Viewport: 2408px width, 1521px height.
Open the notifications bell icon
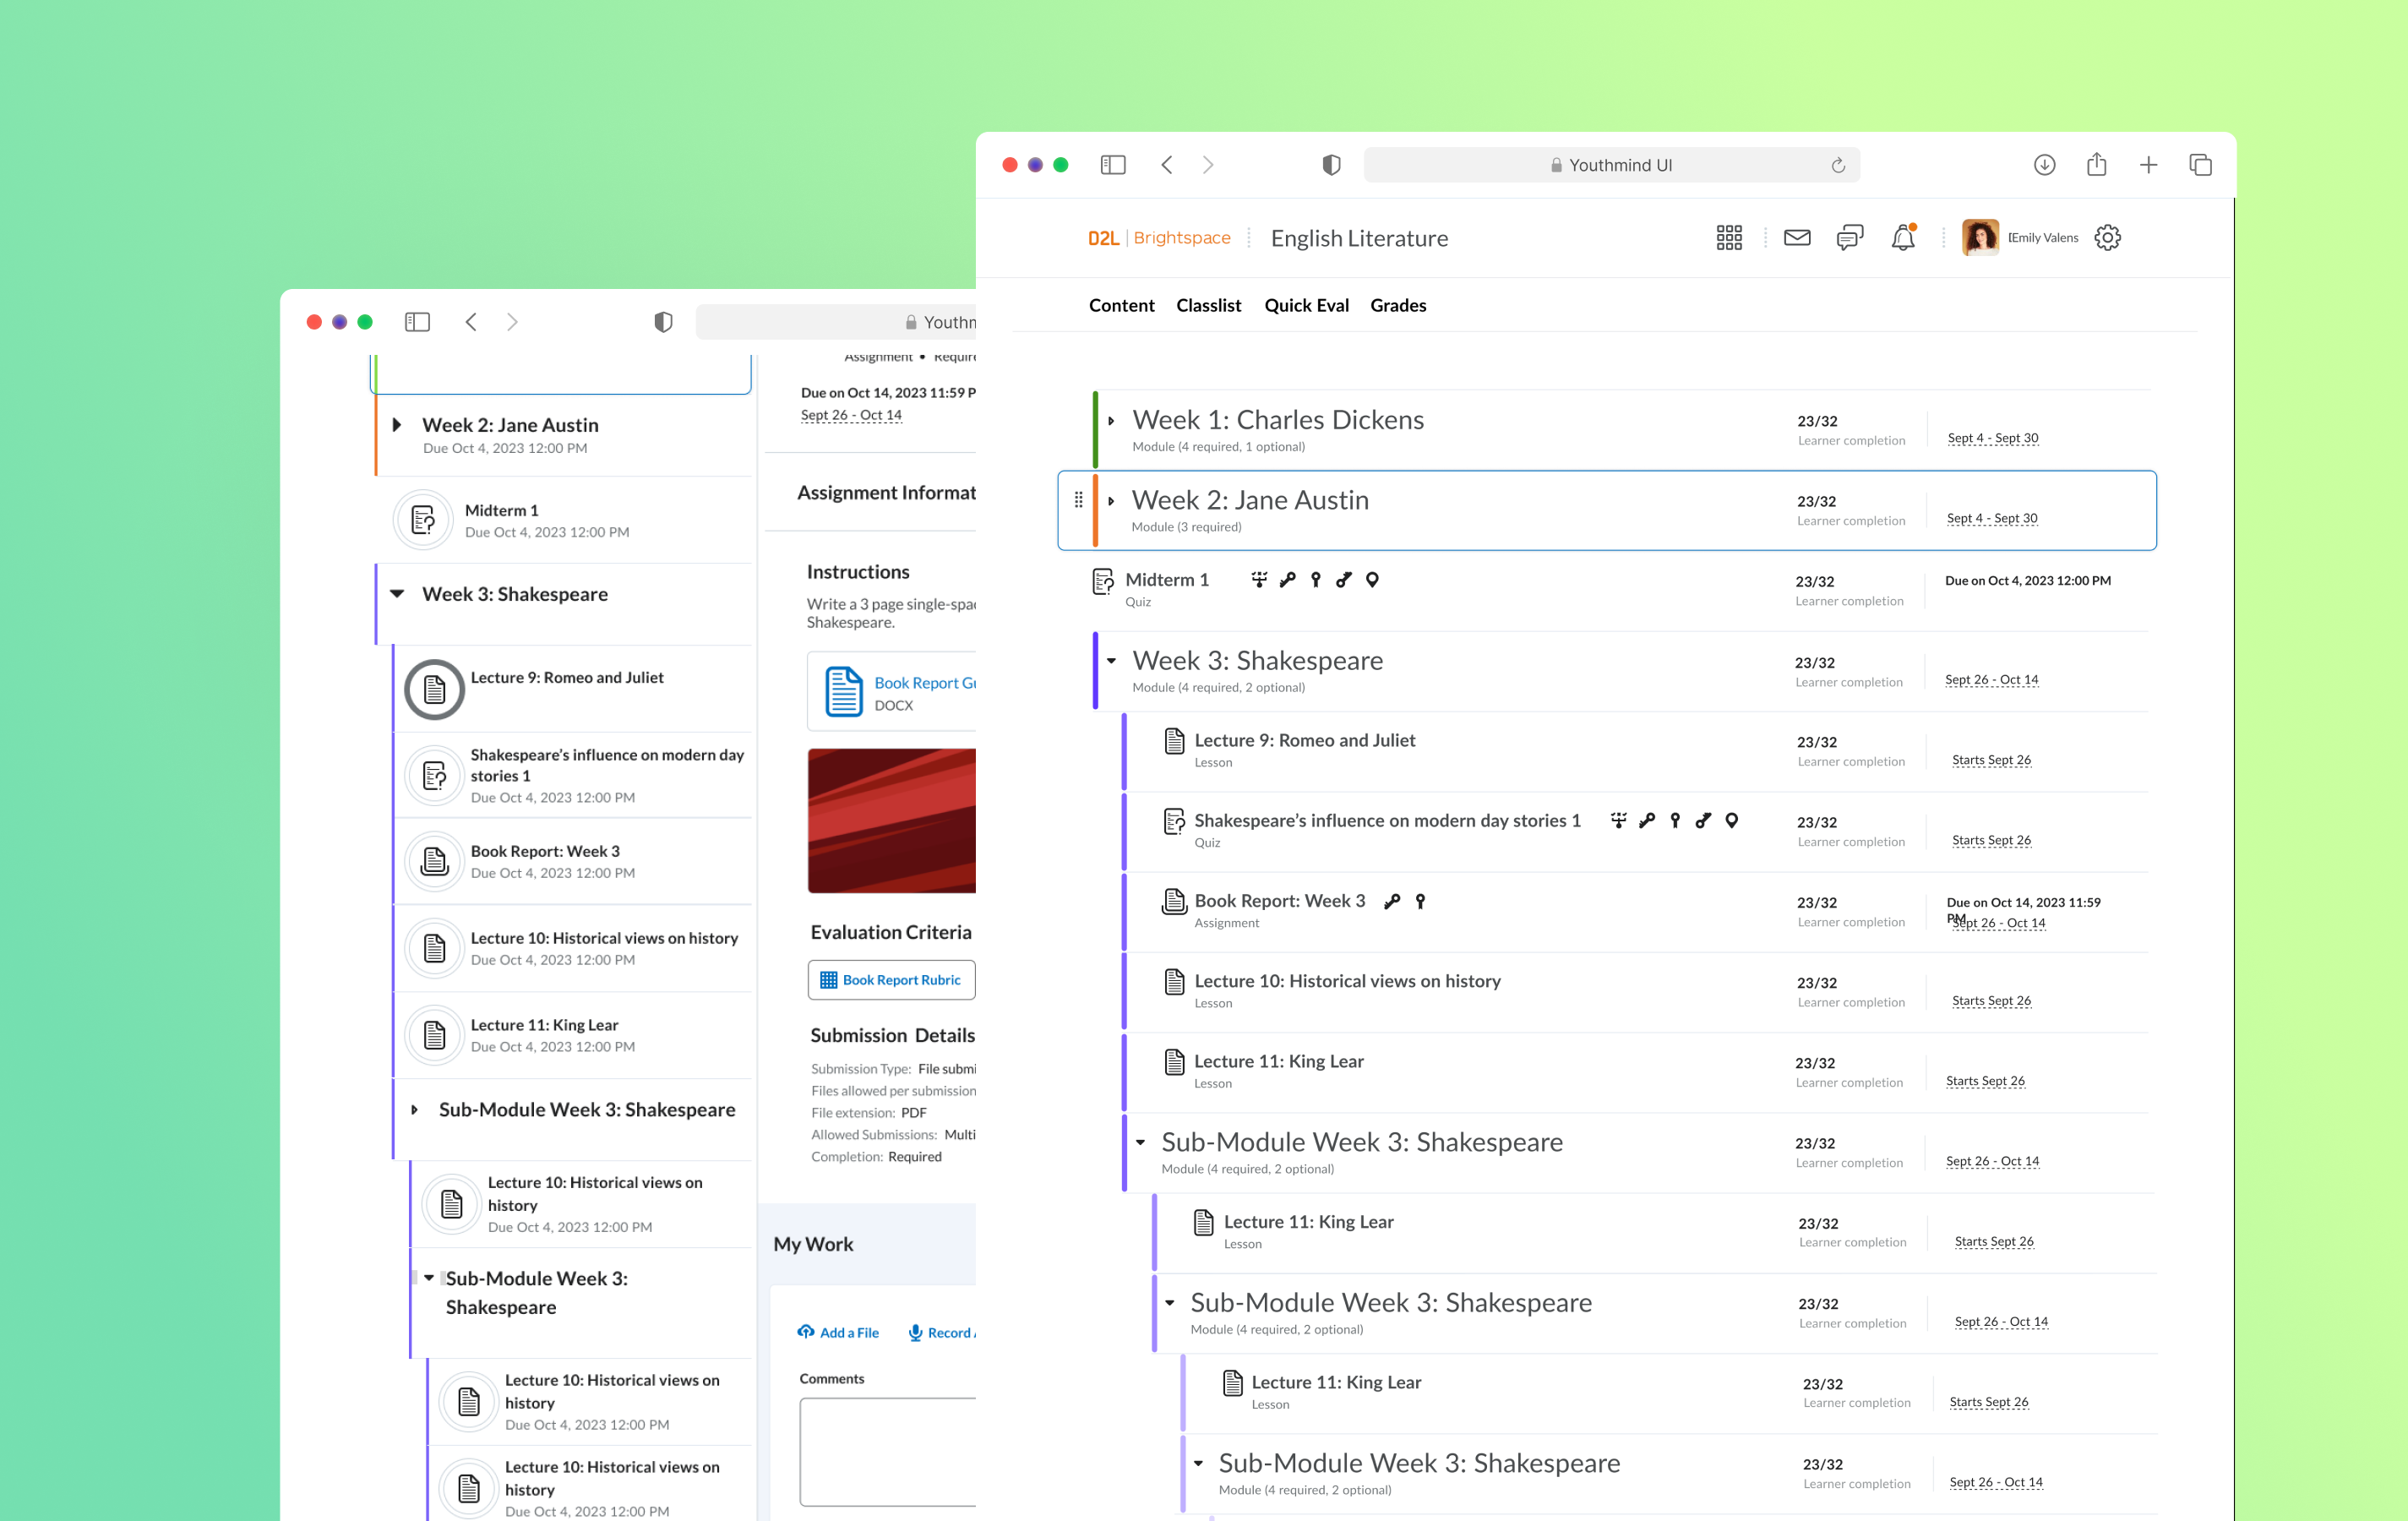coord(1902,238)
